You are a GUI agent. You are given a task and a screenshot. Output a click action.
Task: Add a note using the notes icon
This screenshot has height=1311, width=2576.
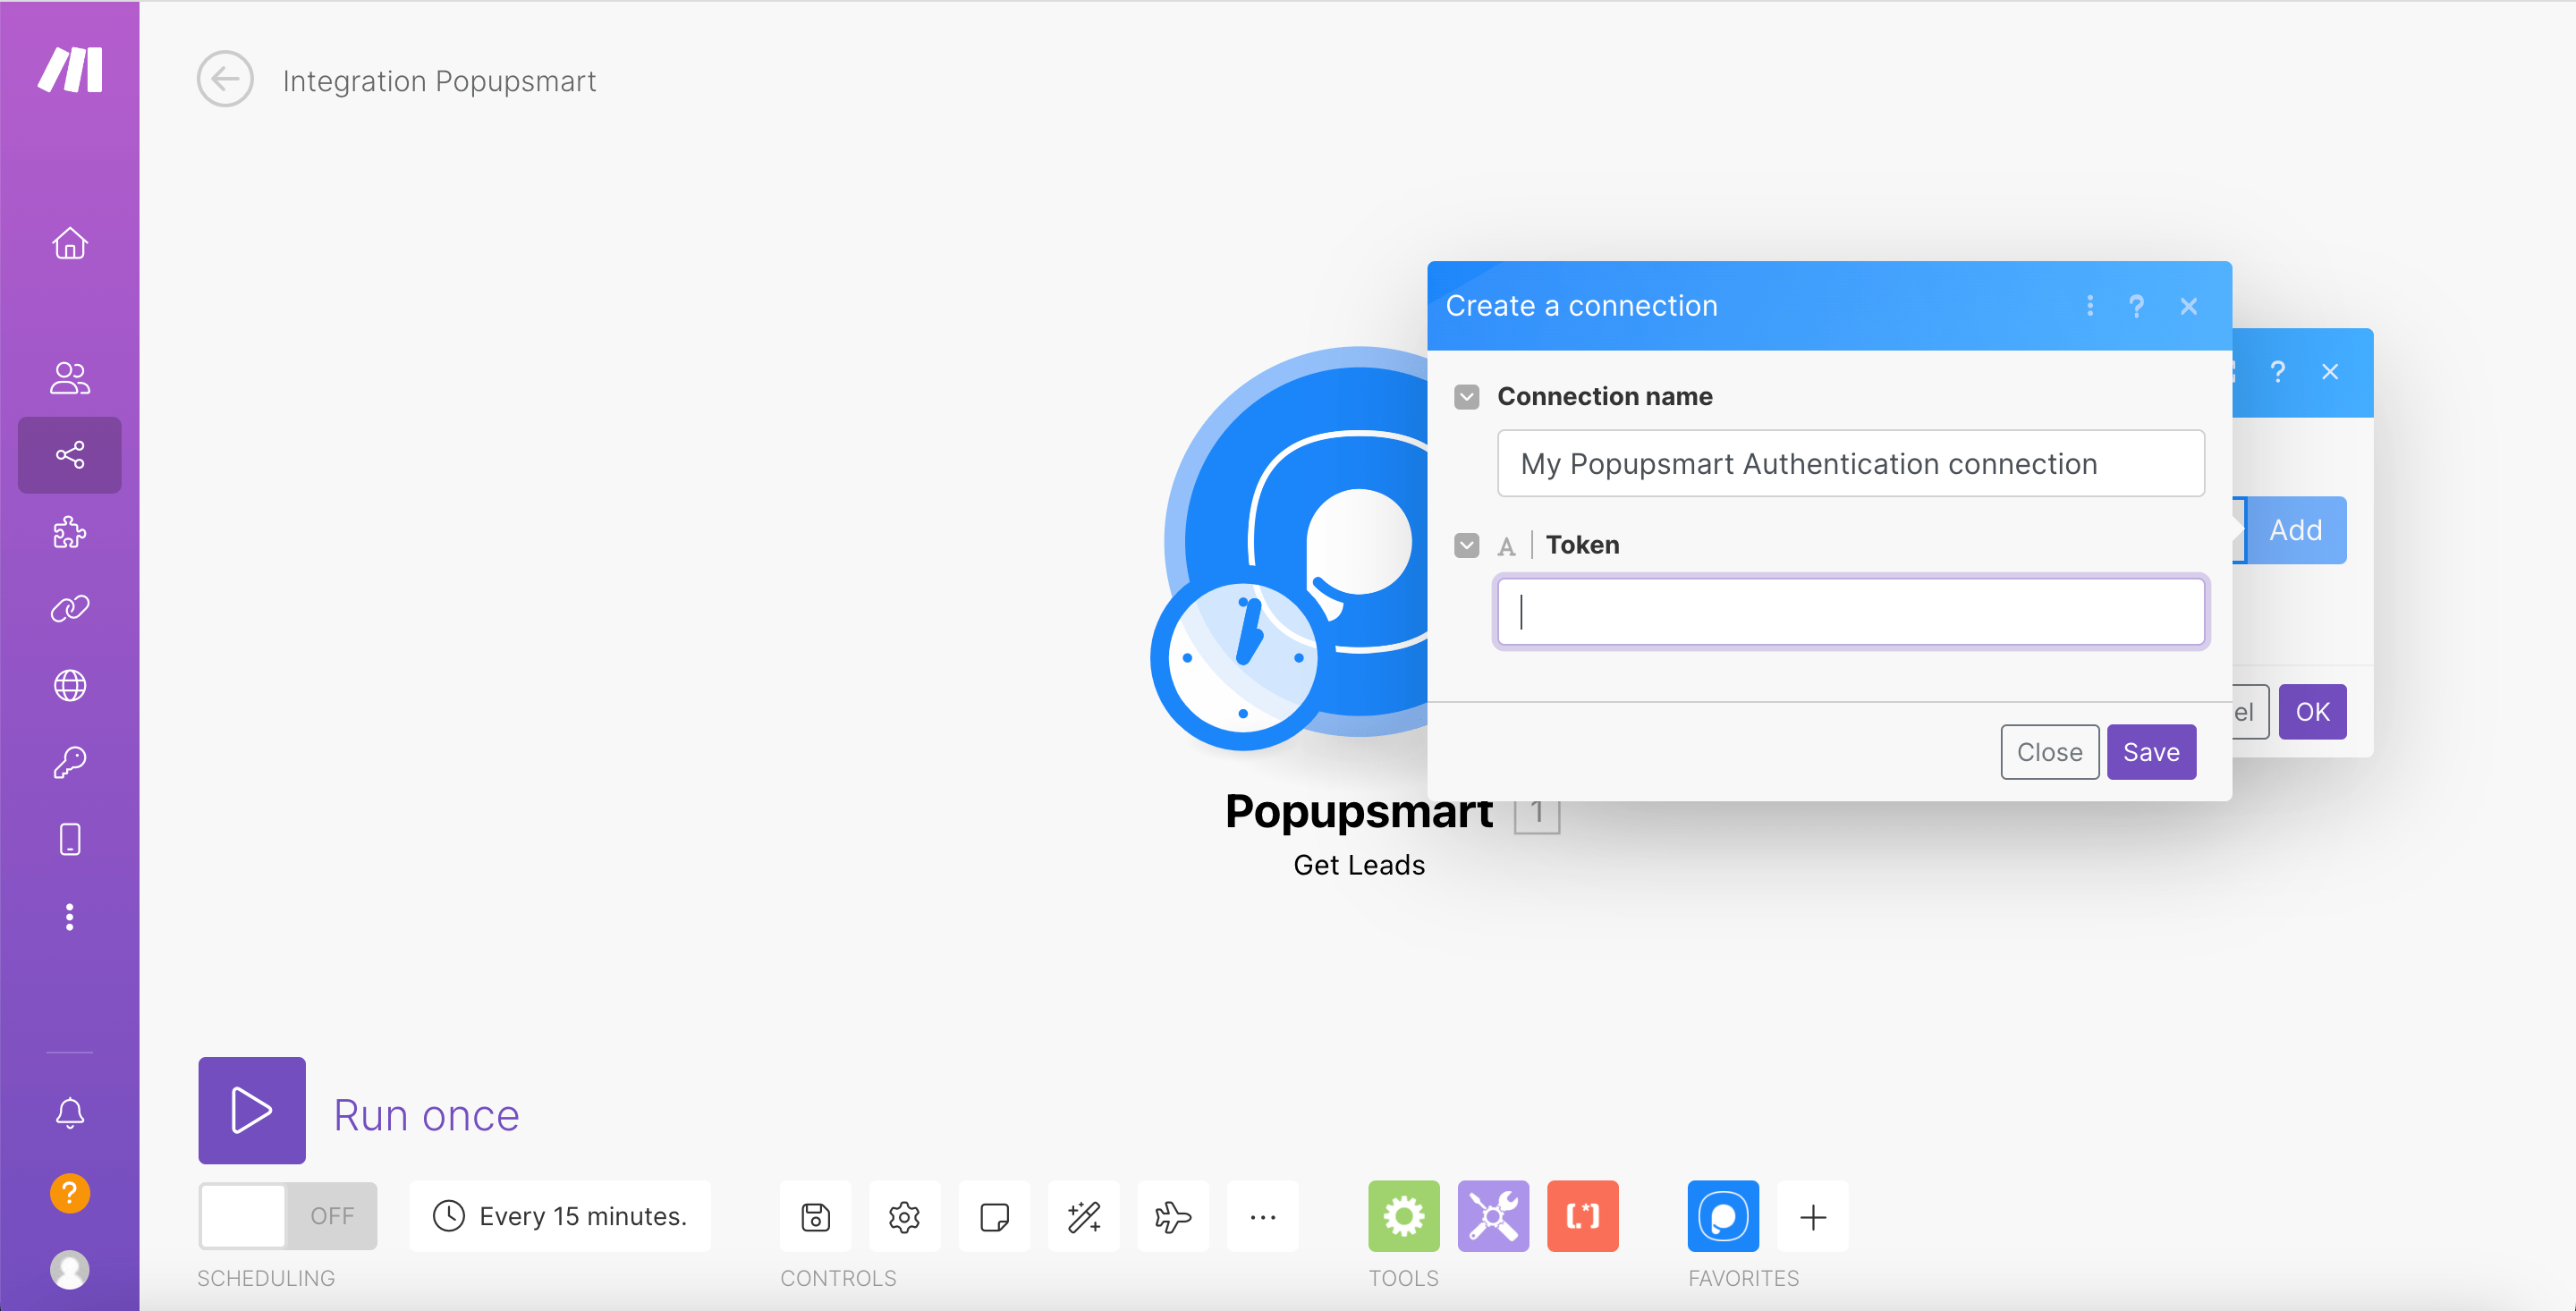click(993, 1216)
